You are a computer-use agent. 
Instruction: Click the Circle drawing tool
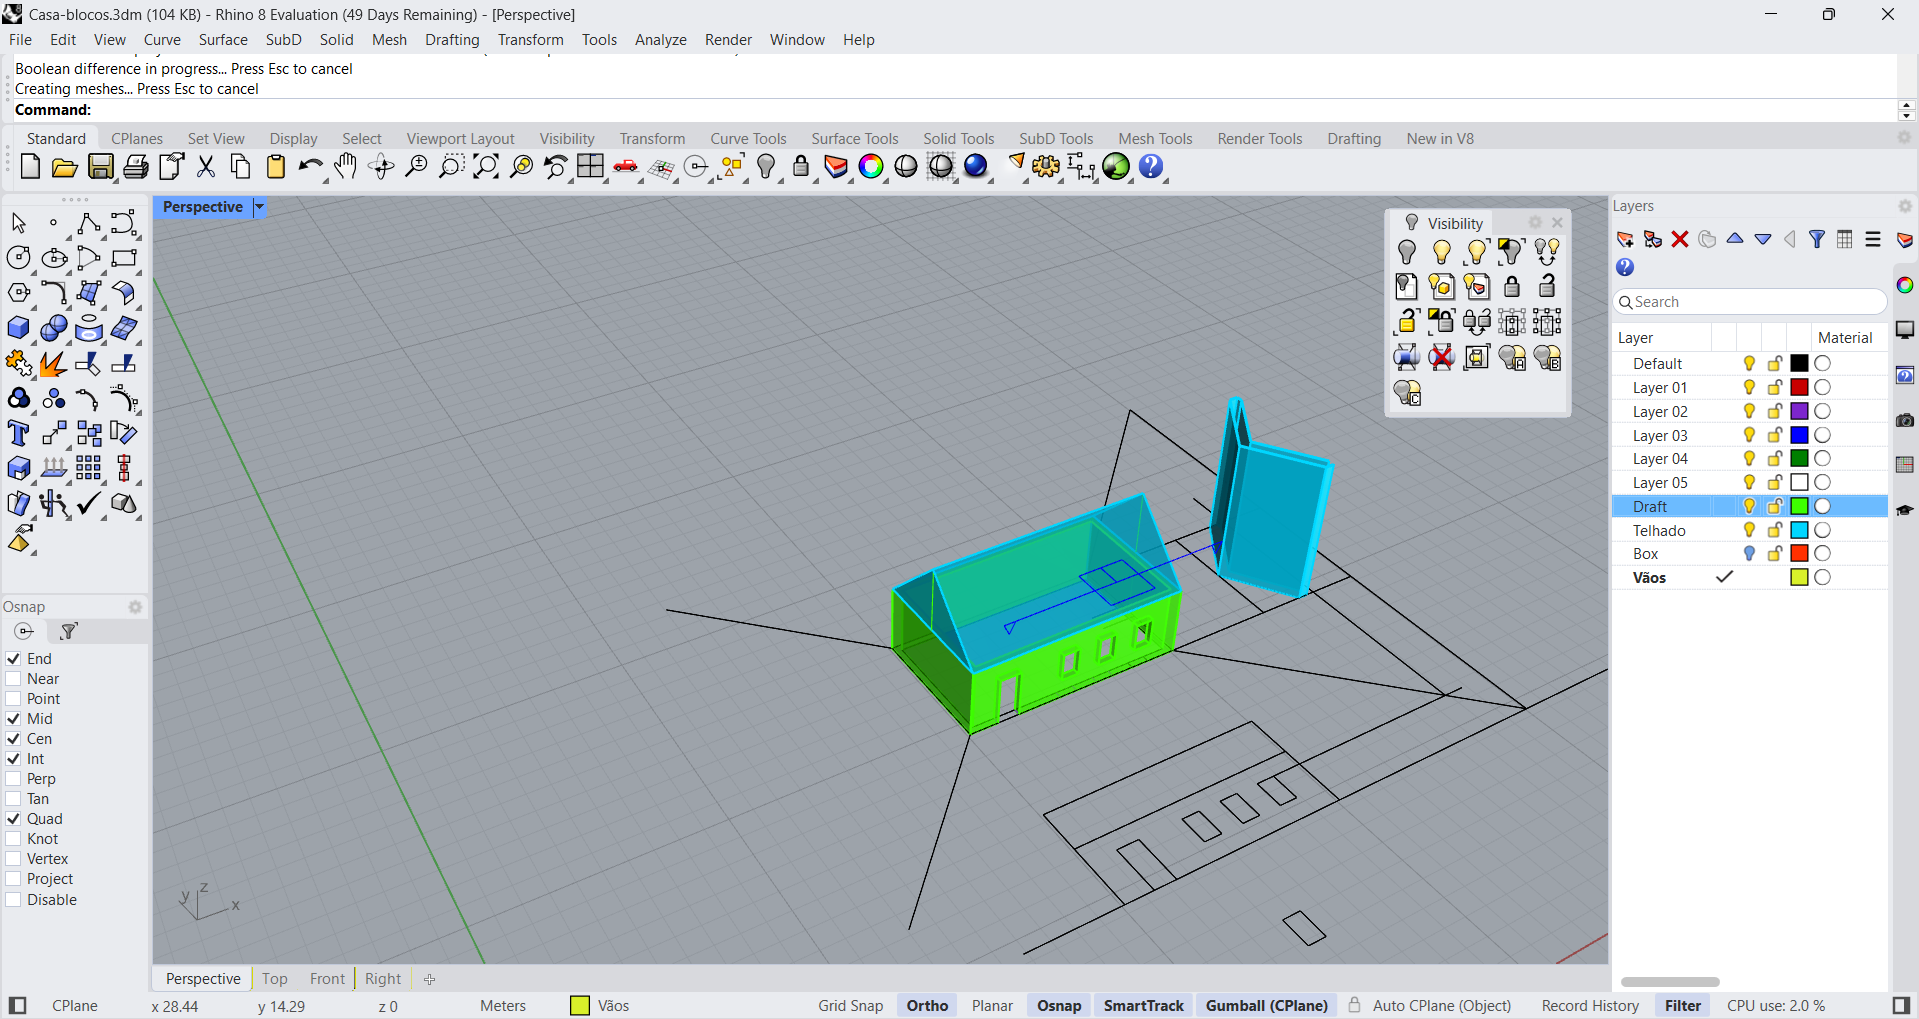tap(19, 258)
